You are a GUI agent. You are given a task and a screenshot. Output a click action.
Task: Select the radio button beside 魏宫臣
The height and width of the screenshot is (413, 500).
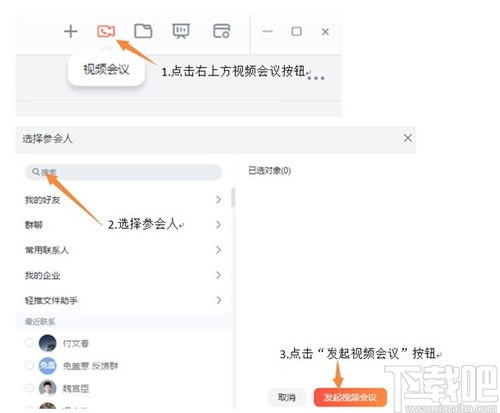coord(29,388)
